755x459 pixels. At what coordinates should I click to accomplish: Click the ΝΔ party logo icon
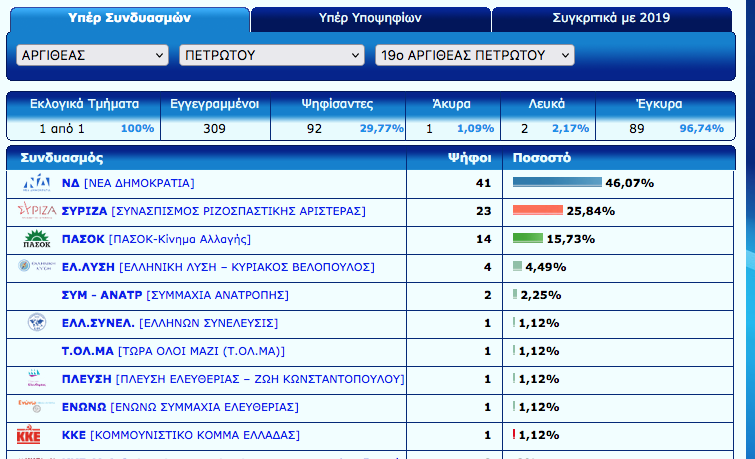click(x=37, y=183)
